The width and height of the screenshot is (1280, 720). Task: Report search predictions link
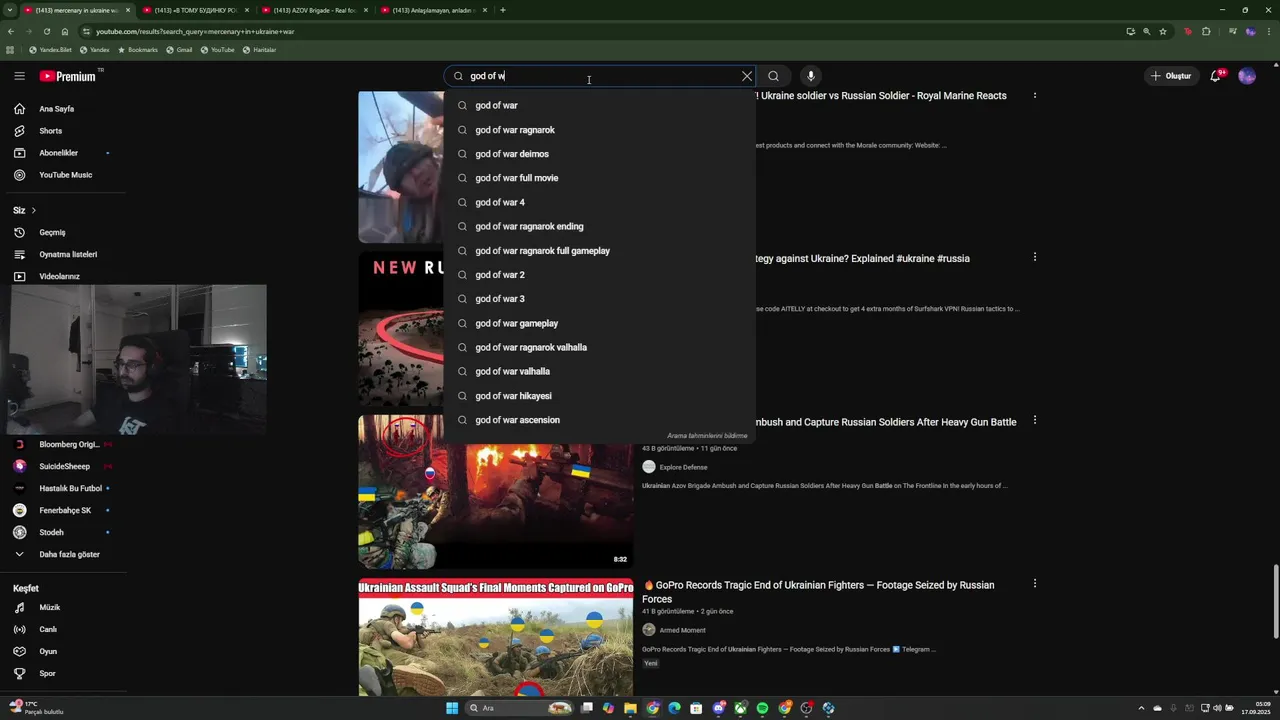(x=707, y=436)
